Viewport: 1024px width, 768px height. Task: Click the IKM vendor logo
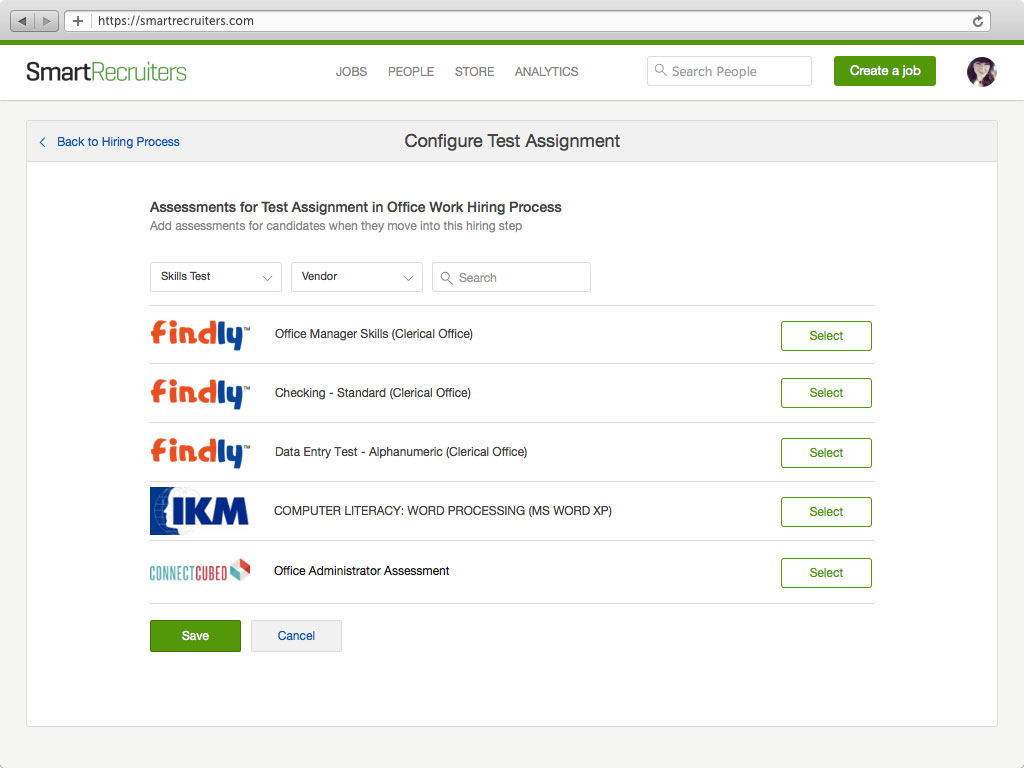199,511
